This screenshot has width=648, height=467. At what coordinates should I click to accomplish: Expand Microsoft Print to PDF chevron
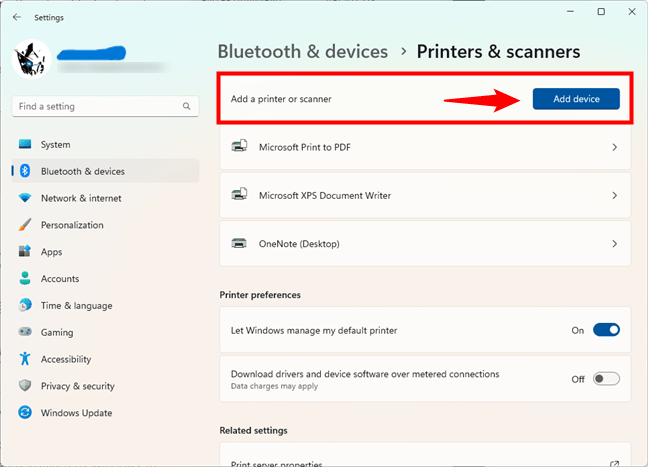[x=615, y=147]
